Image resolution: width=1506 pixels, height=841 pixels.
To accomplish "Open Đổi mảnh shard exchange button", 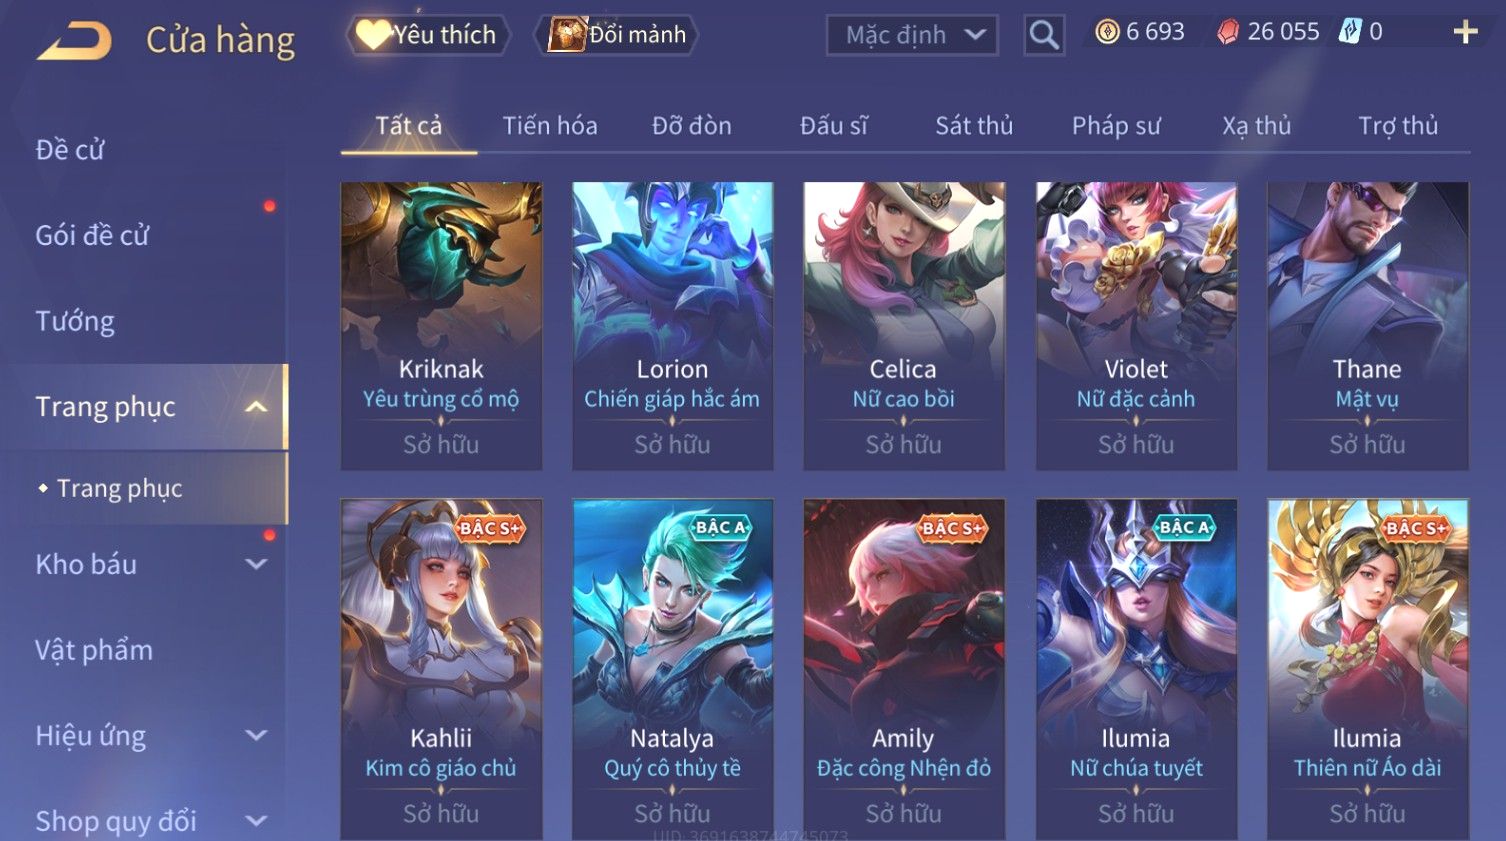I will click(617, 35).
